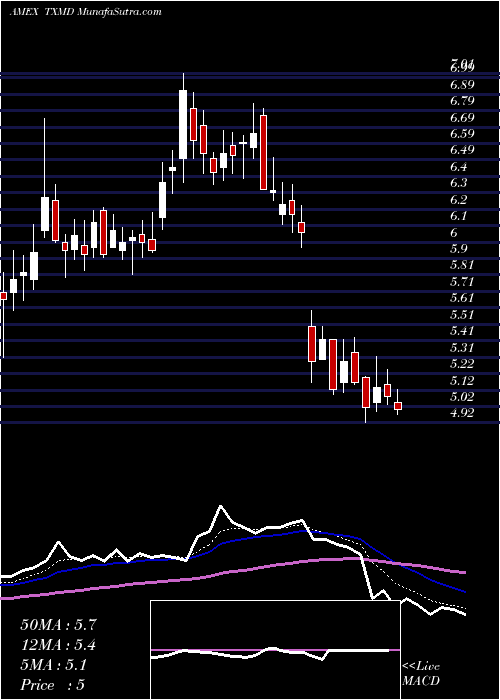
Task: Open the MACD inset chart panel
Action: (x=275, y=650)
